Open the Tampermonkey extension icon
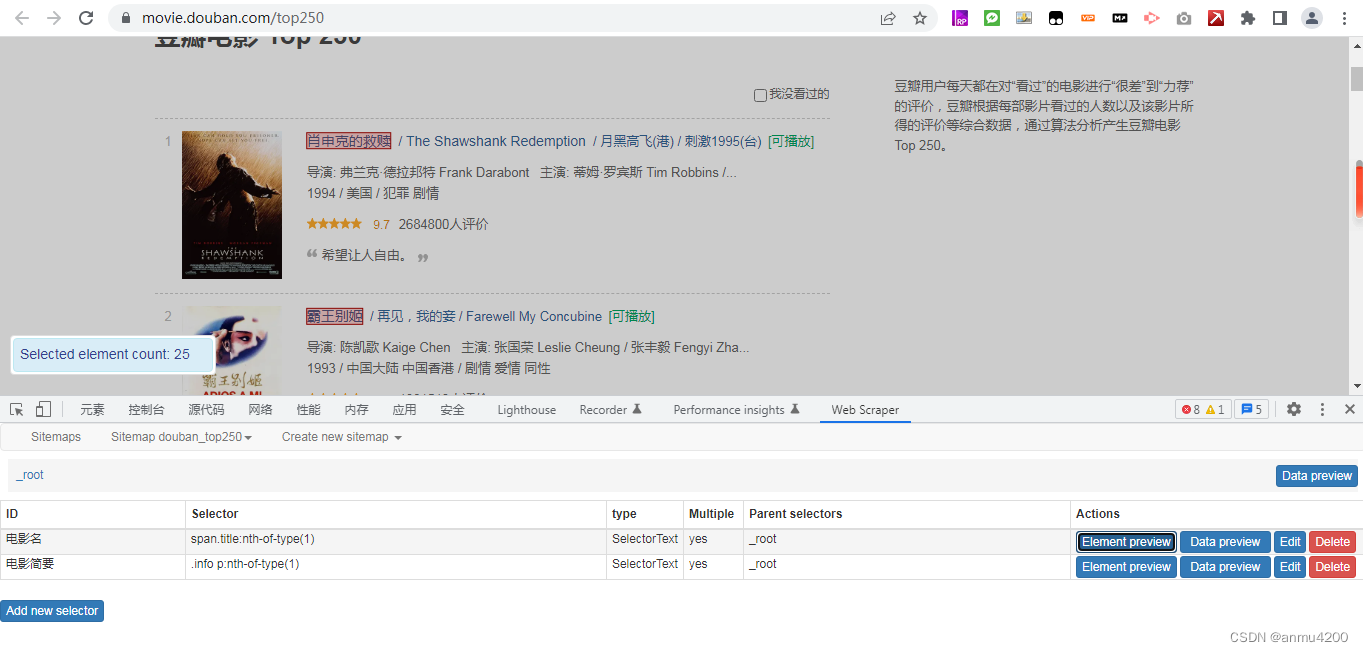1363x652 pixels. pos(1056,18)
